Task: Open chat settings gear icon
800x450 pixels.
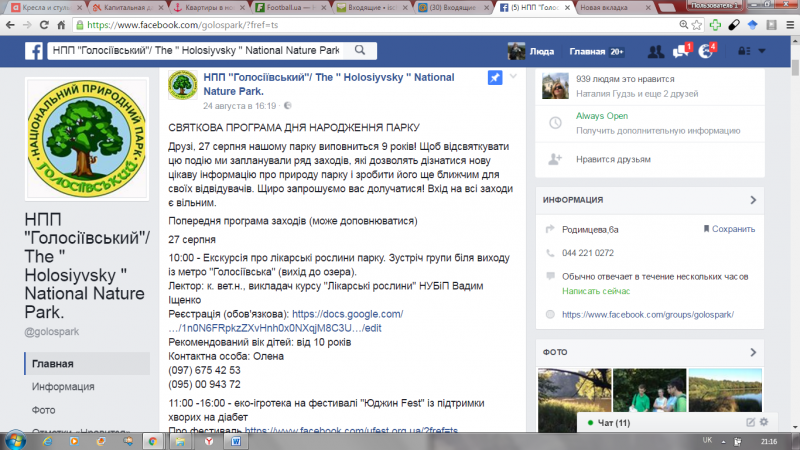Action: click(764, 422)
